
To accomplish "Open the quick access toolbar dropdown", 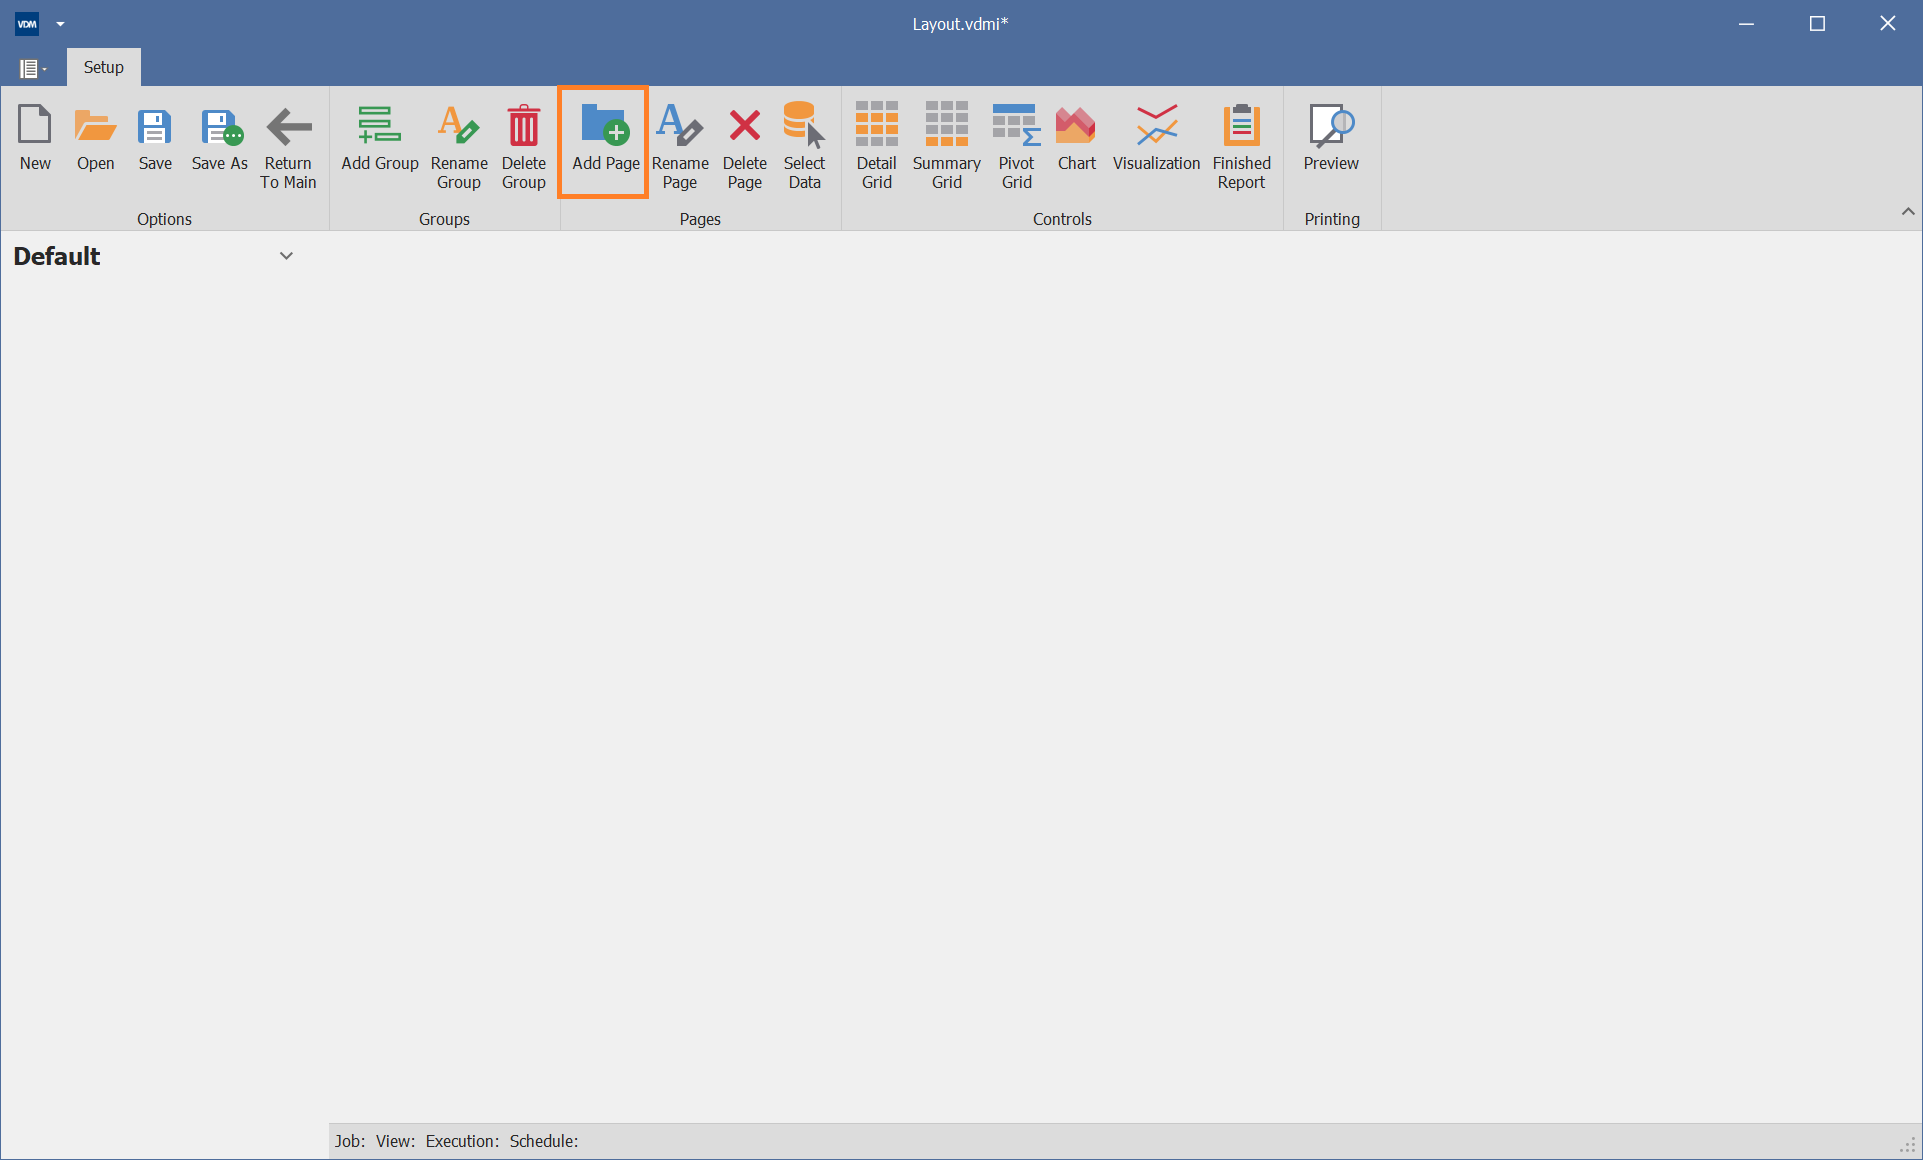I will [60, 24].
